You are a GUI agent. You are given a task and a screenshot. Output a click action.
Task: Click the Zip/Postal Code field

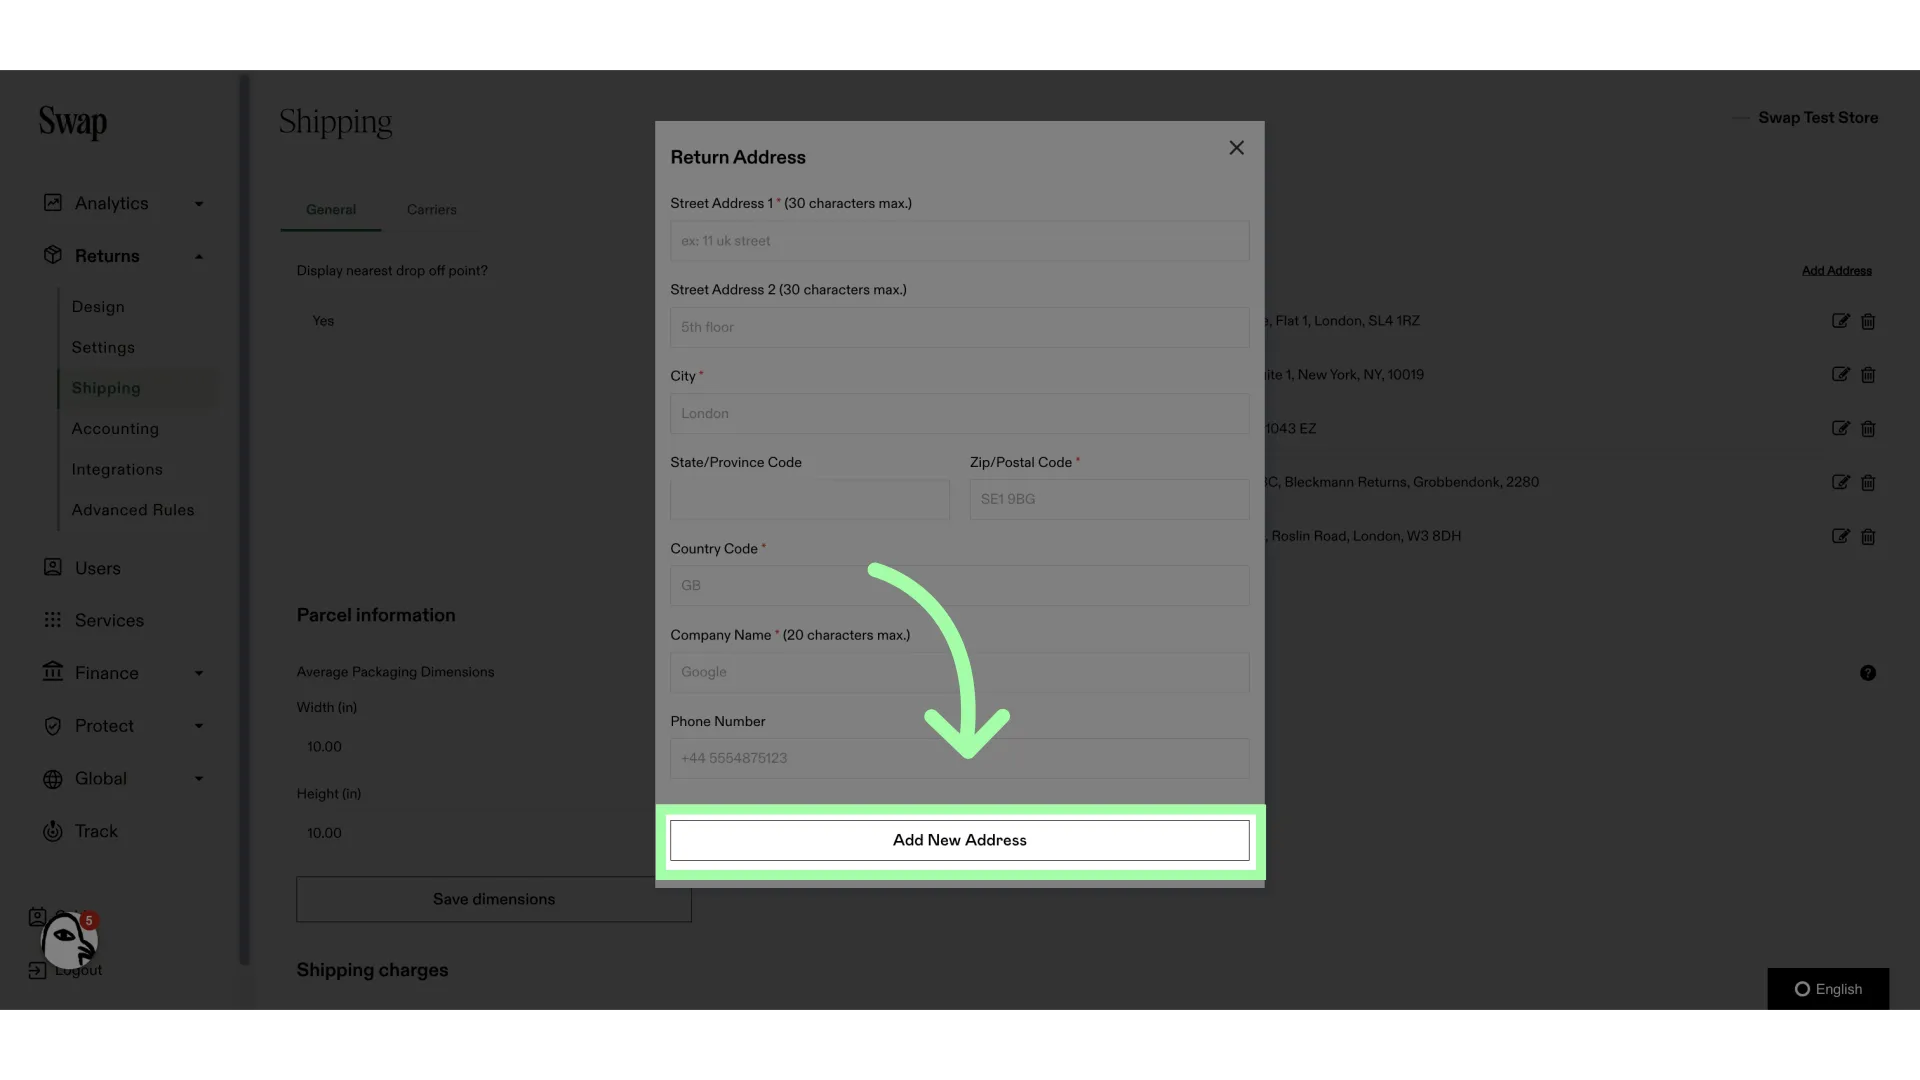1109,499
